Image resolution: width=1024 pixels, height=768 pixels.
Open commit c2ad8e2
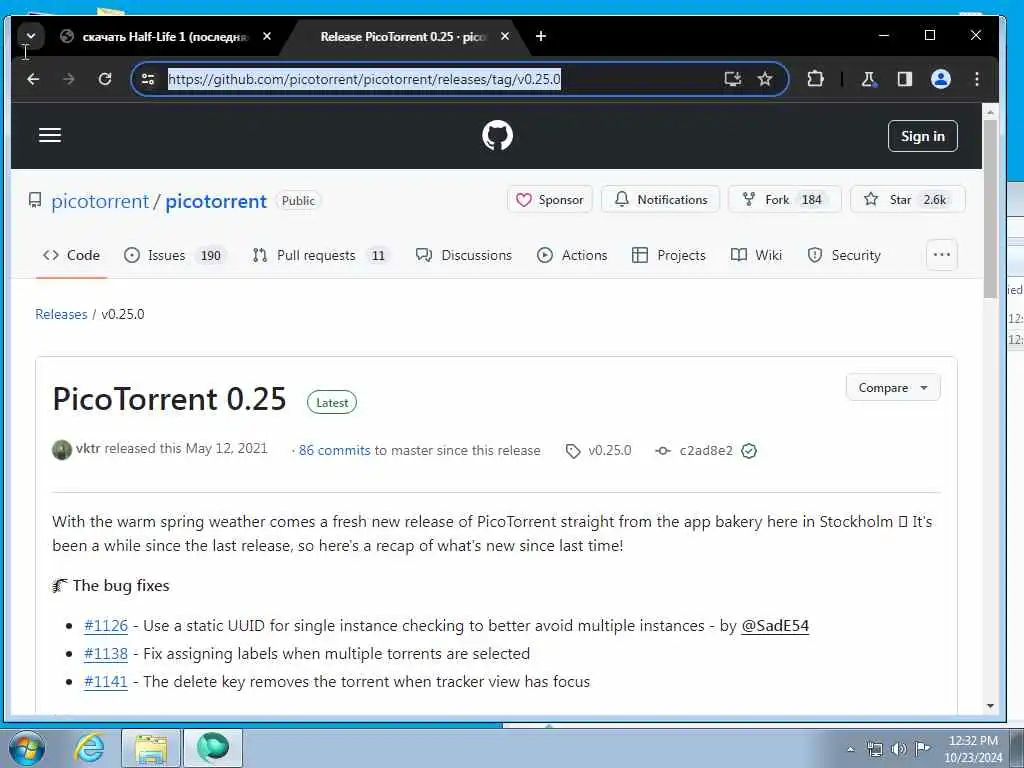[x=706, y=451]
